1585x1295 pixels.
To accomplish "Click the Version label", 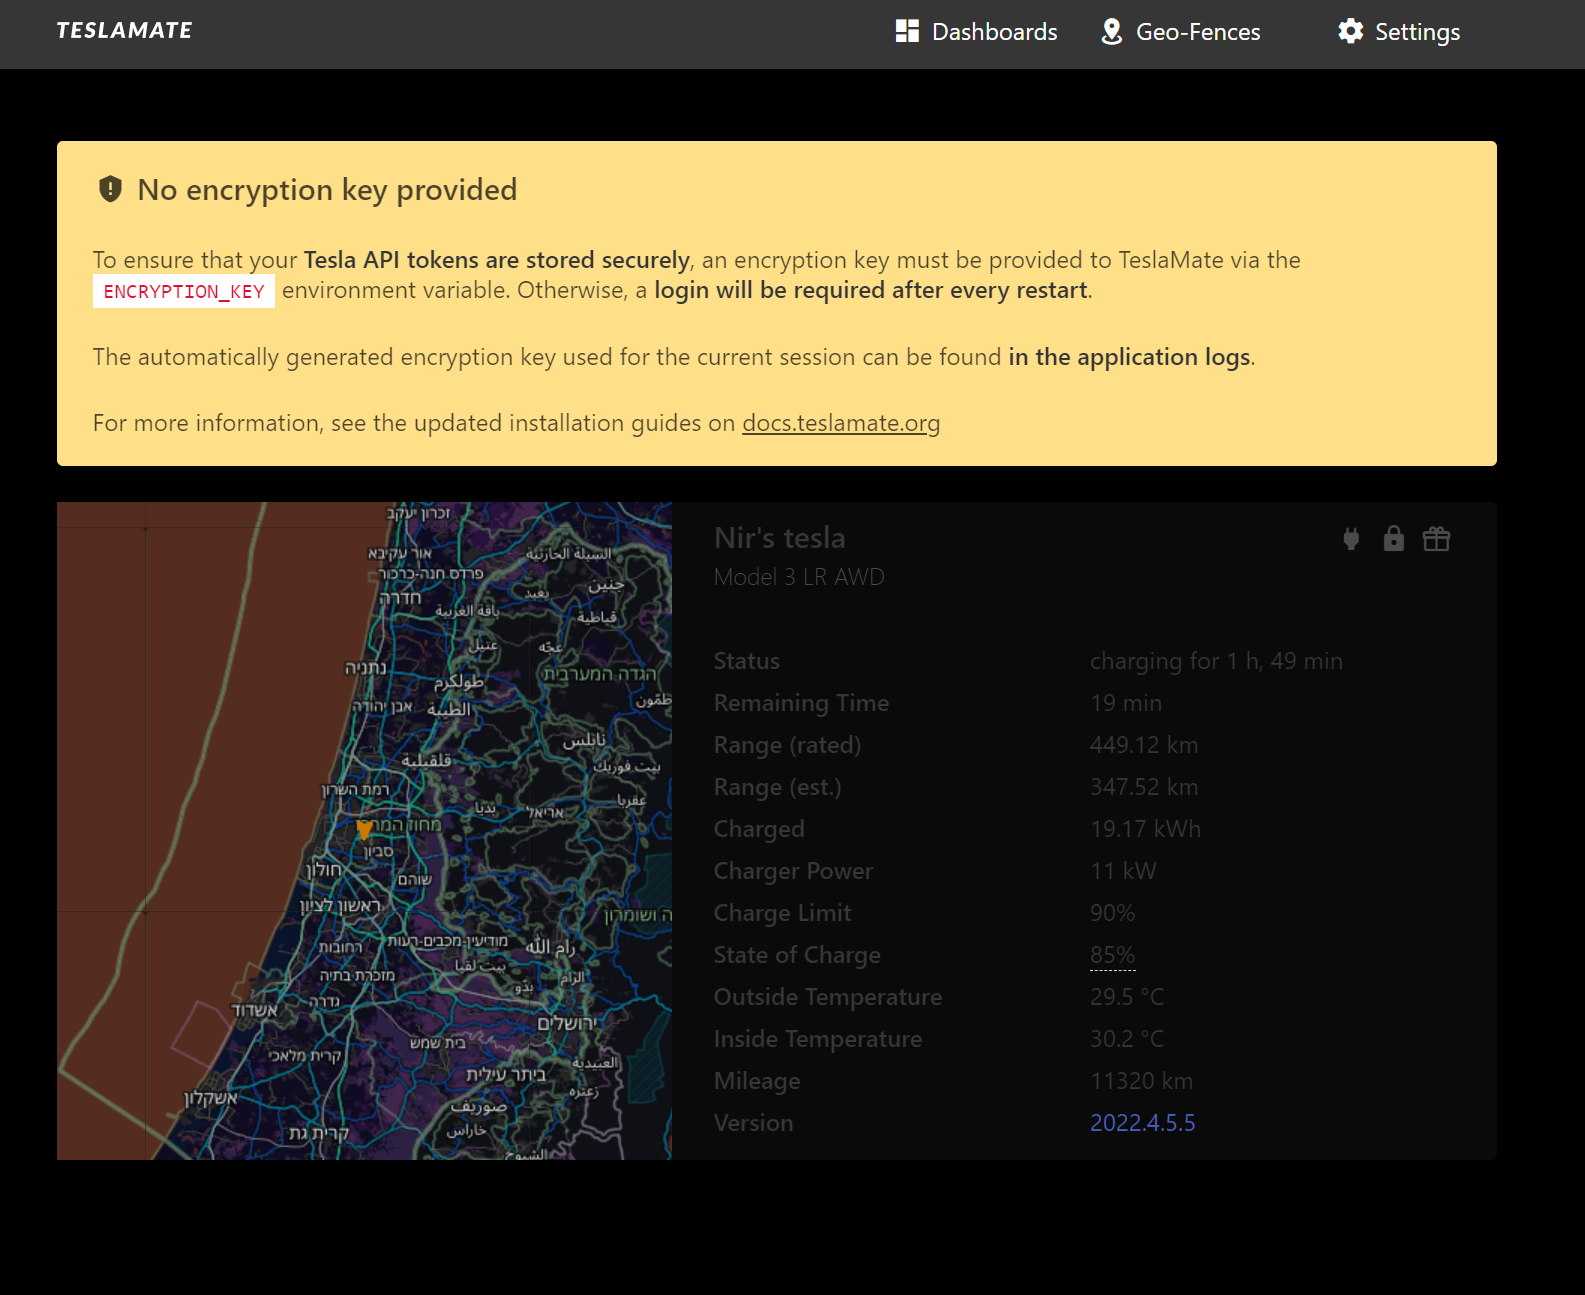I will [x=754, y=1123].
